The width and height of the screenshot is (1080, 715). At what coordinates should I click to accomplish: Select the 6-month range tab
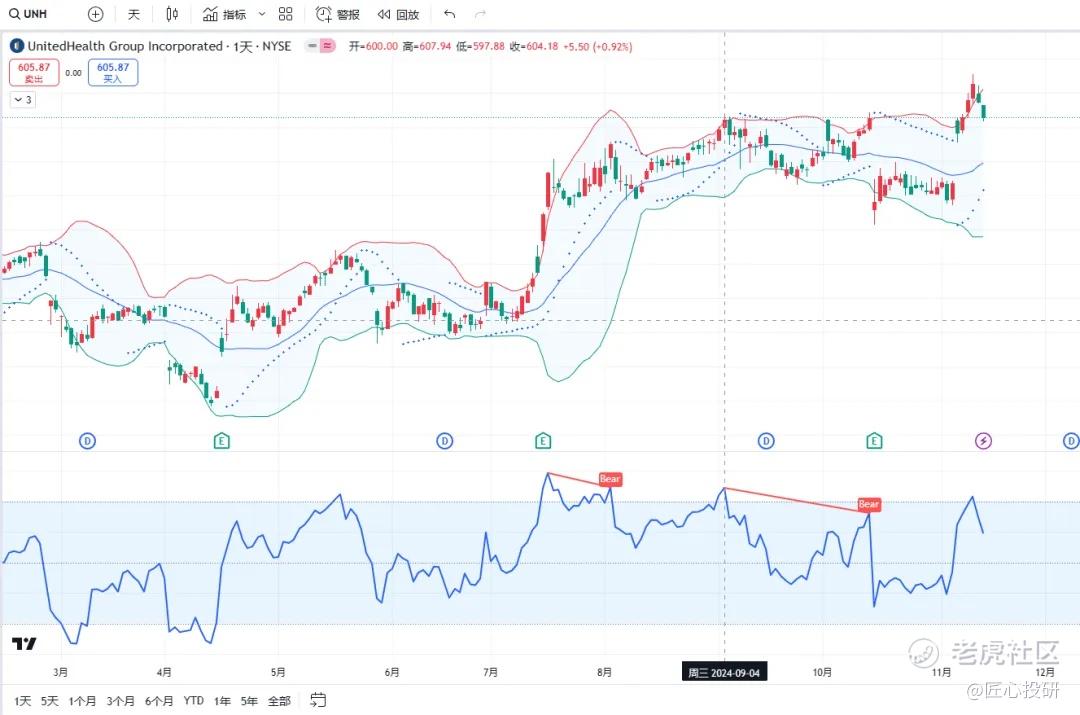[x=159, y=701]
